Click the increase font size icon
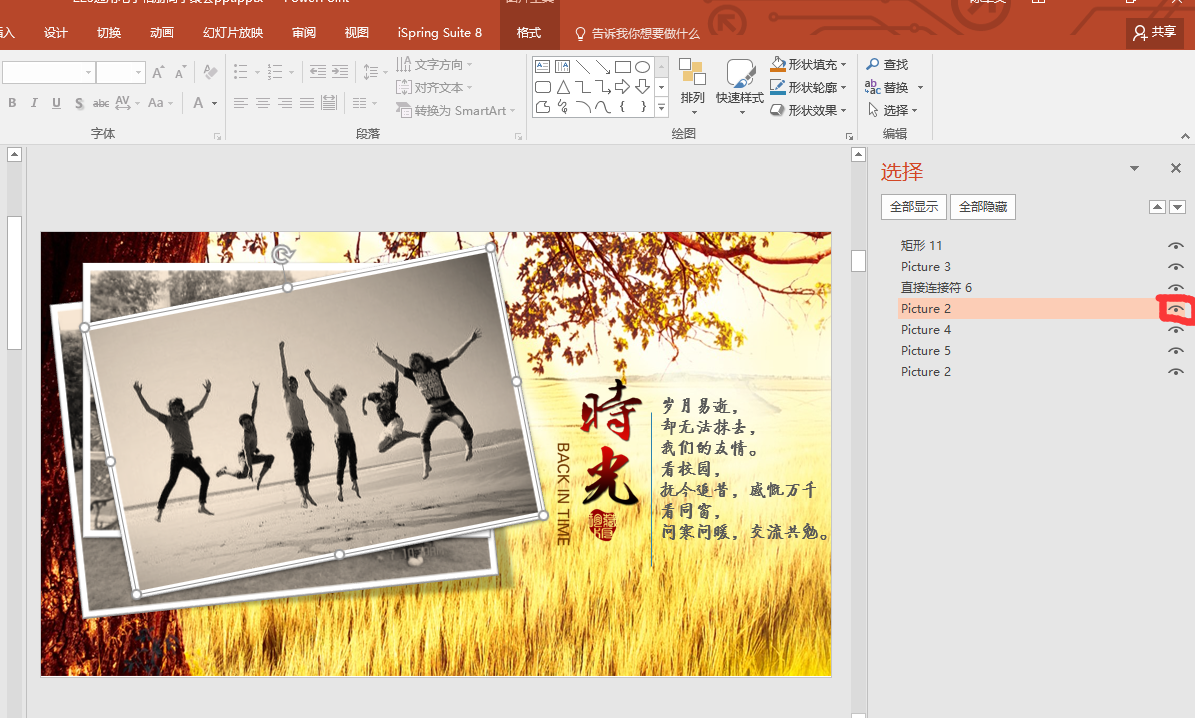 coord(158,72)
